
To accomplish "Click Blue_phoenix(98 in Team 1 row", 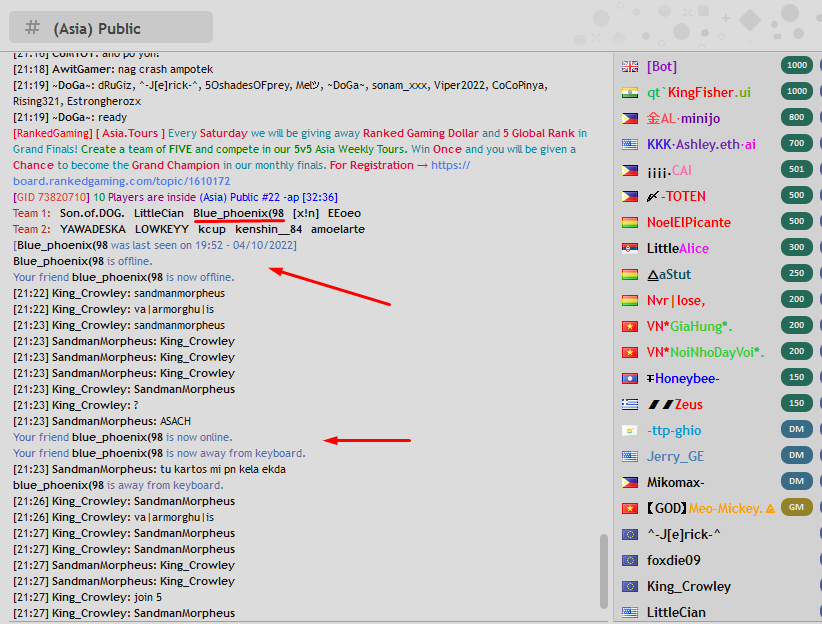I will point(239,213).
